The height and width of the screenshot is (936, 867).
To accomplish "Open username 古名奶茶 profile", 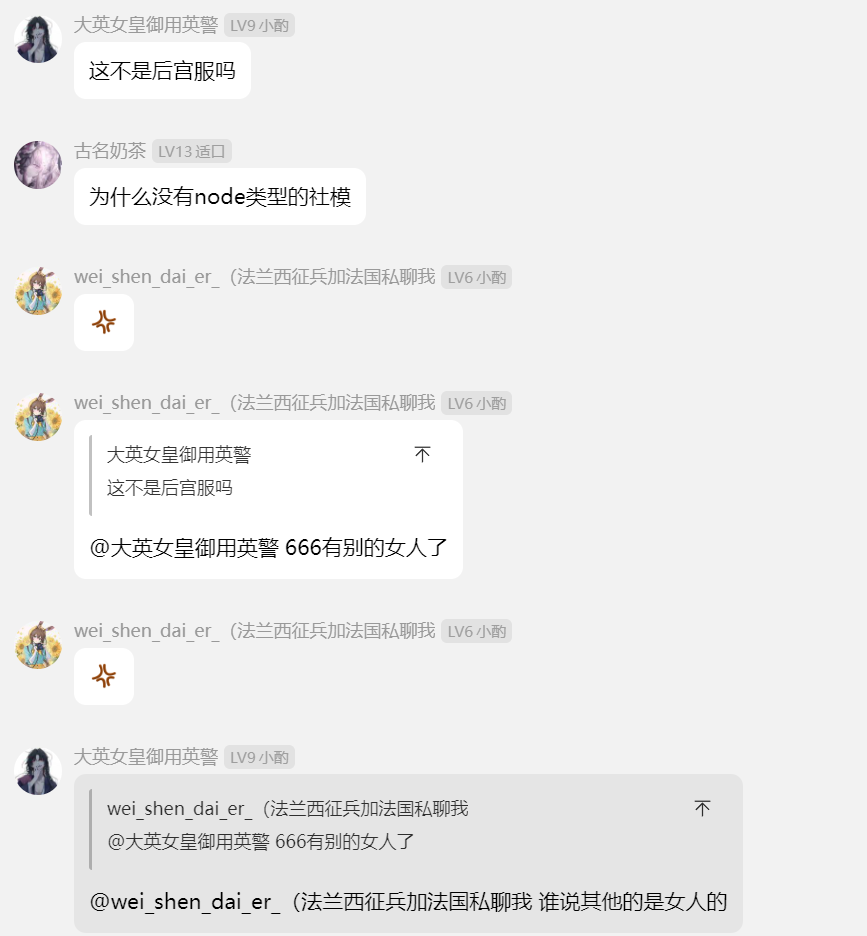I will [110, 151].
